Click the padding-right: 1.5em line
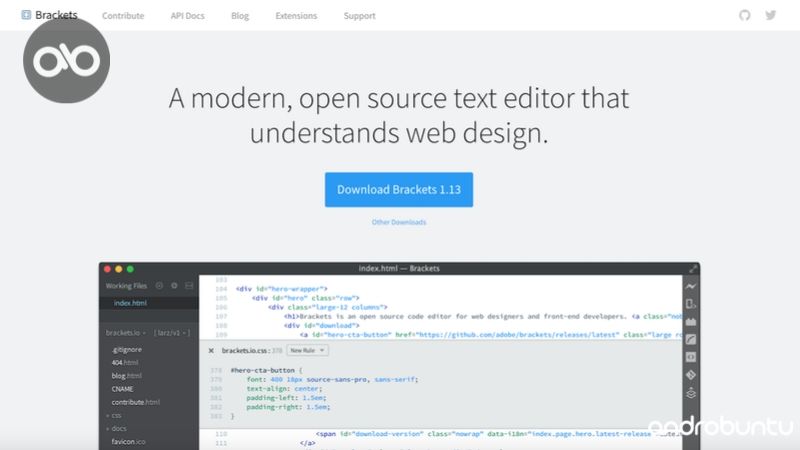 point(288,407)
